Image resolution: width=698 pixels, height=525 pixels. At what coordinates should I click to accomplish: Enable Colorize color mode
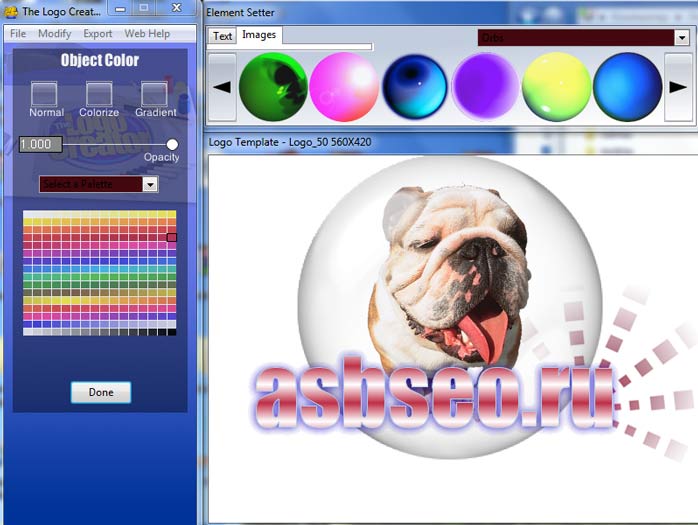coord(99,94)
